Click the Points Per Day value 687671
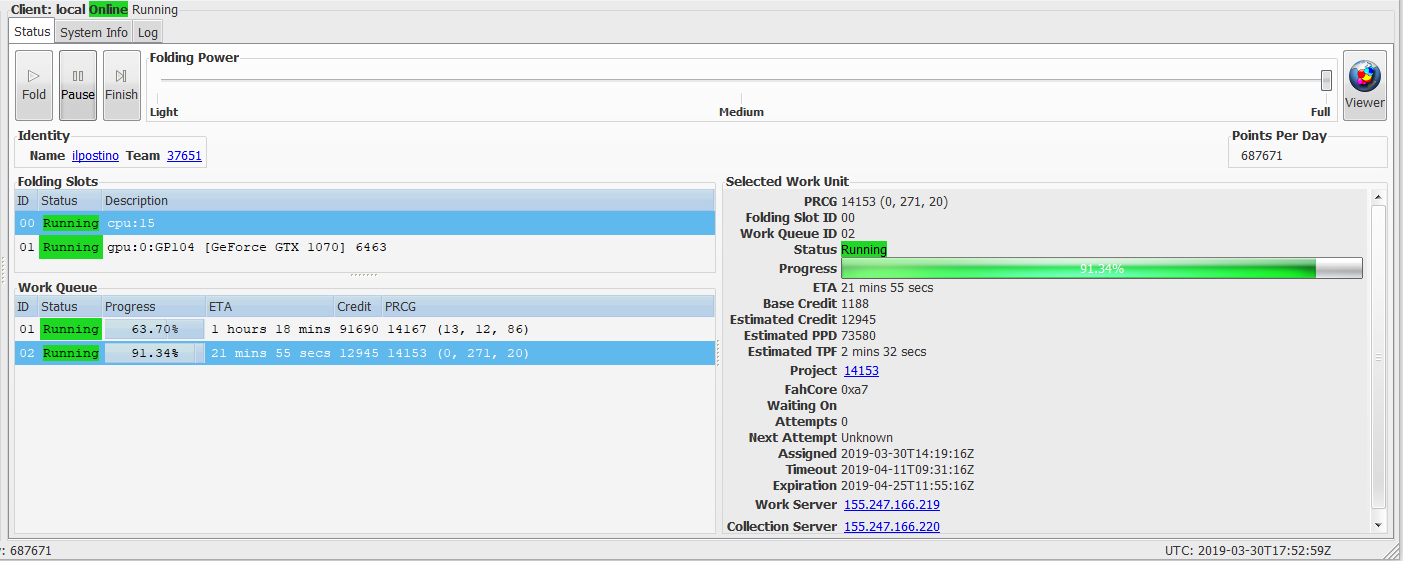1403x561 pixels. coord(1261,156)
